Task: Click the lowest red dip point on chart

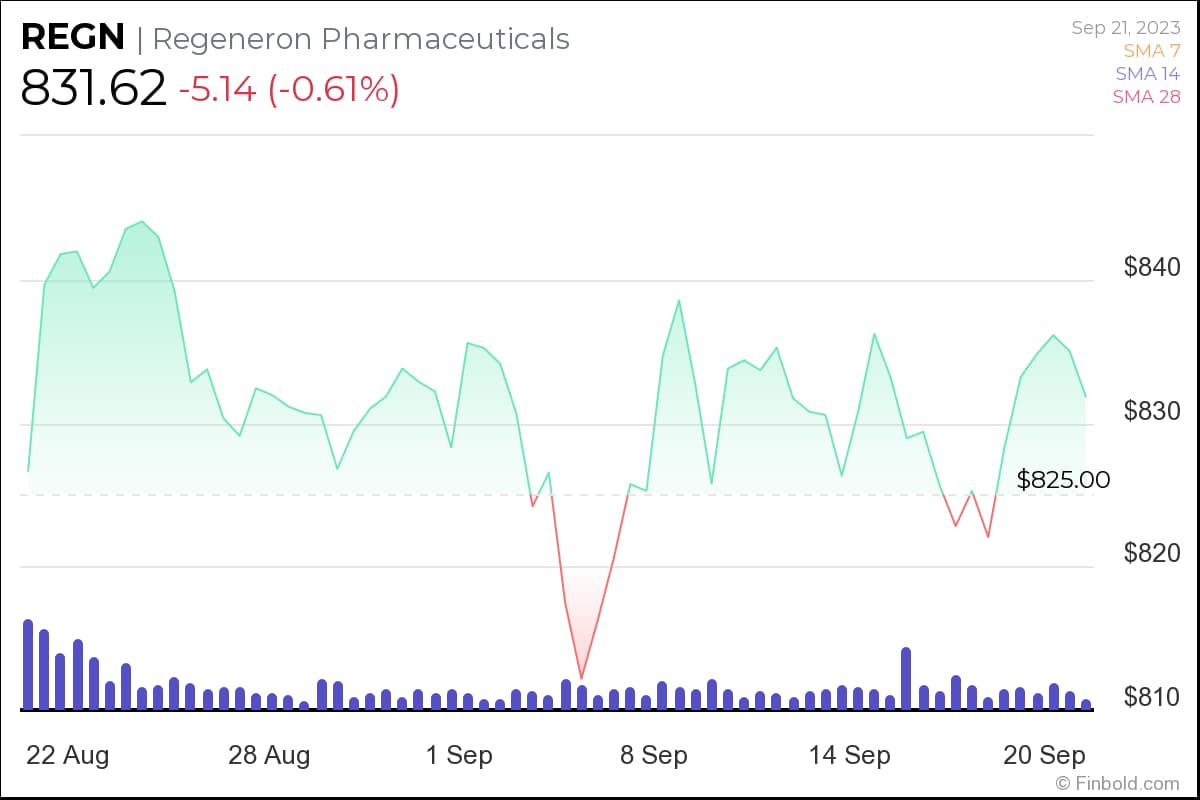Action: tap(581, 678)
